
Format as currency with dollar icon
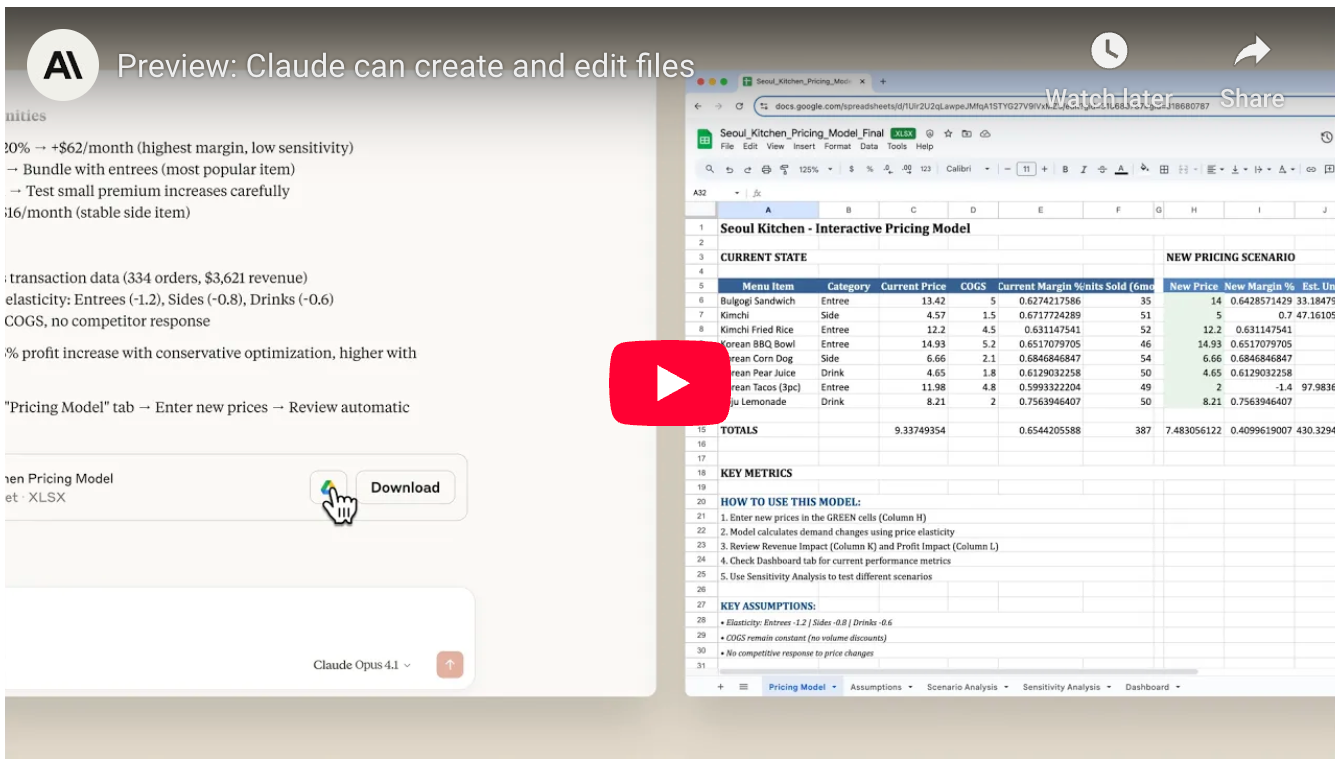851,169
